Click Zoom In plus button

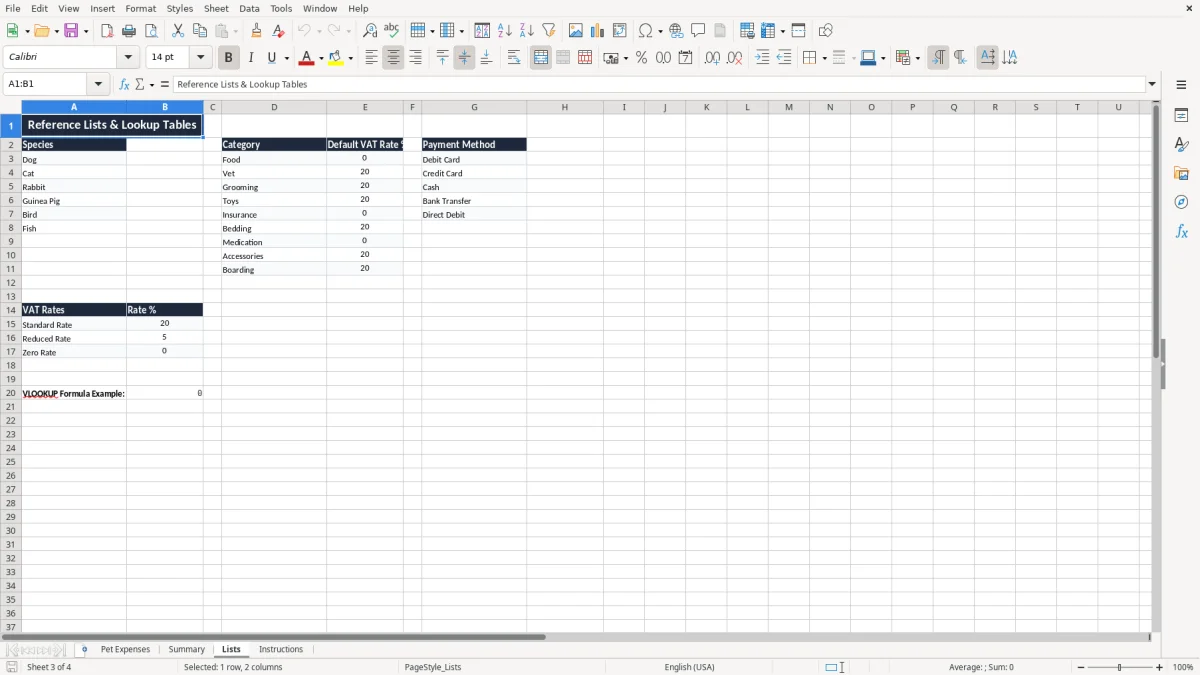point(1160,667)
